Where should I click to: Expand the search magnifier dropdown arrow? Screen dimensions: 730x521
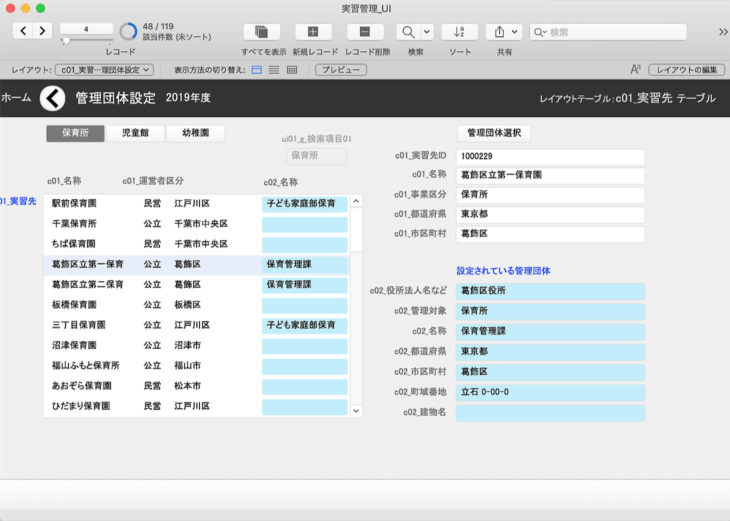pyautogui.click(x=427, y=32)
